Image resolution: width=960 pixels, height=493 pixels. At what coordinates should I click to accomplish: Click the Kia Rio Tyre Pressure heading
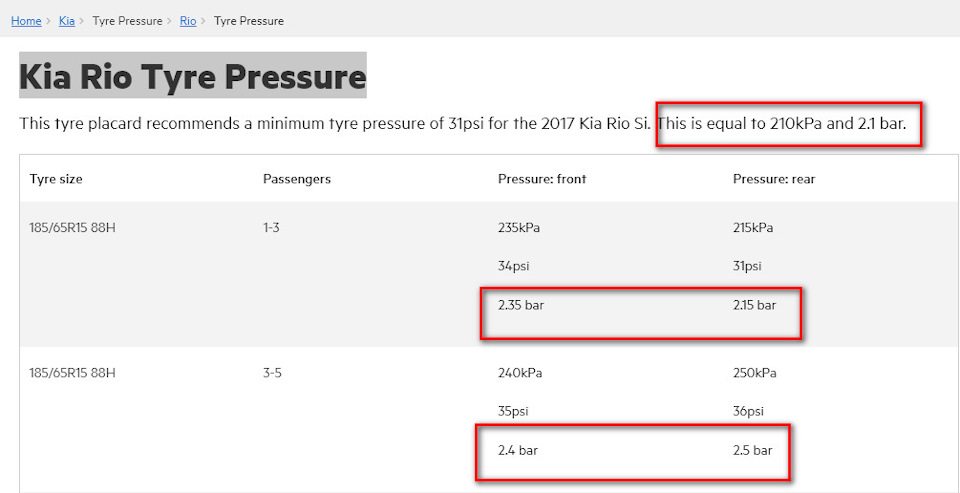[x=193, y=76]
